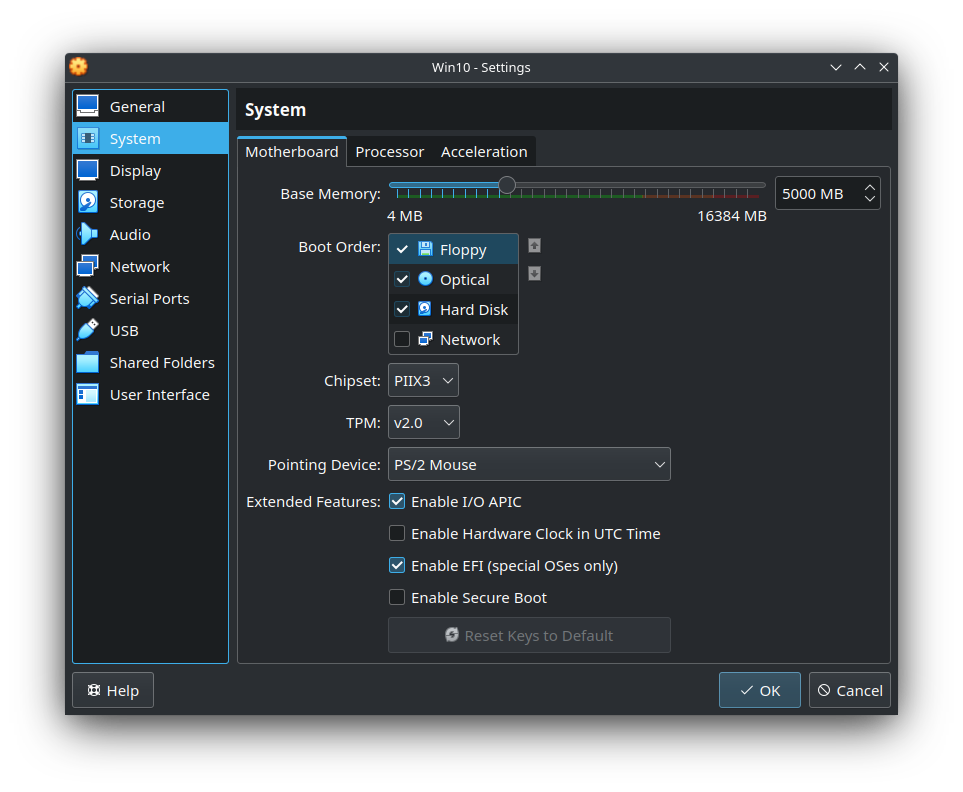Click the VirtualBox gear icon in title bar
The image size is (963, 792).
[79, 66]
